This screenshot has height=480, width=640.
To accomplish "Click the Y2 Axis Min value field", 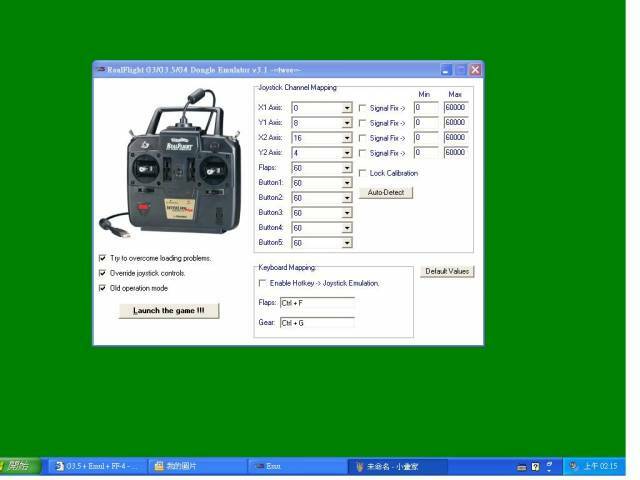I will (x=426, y=152).
